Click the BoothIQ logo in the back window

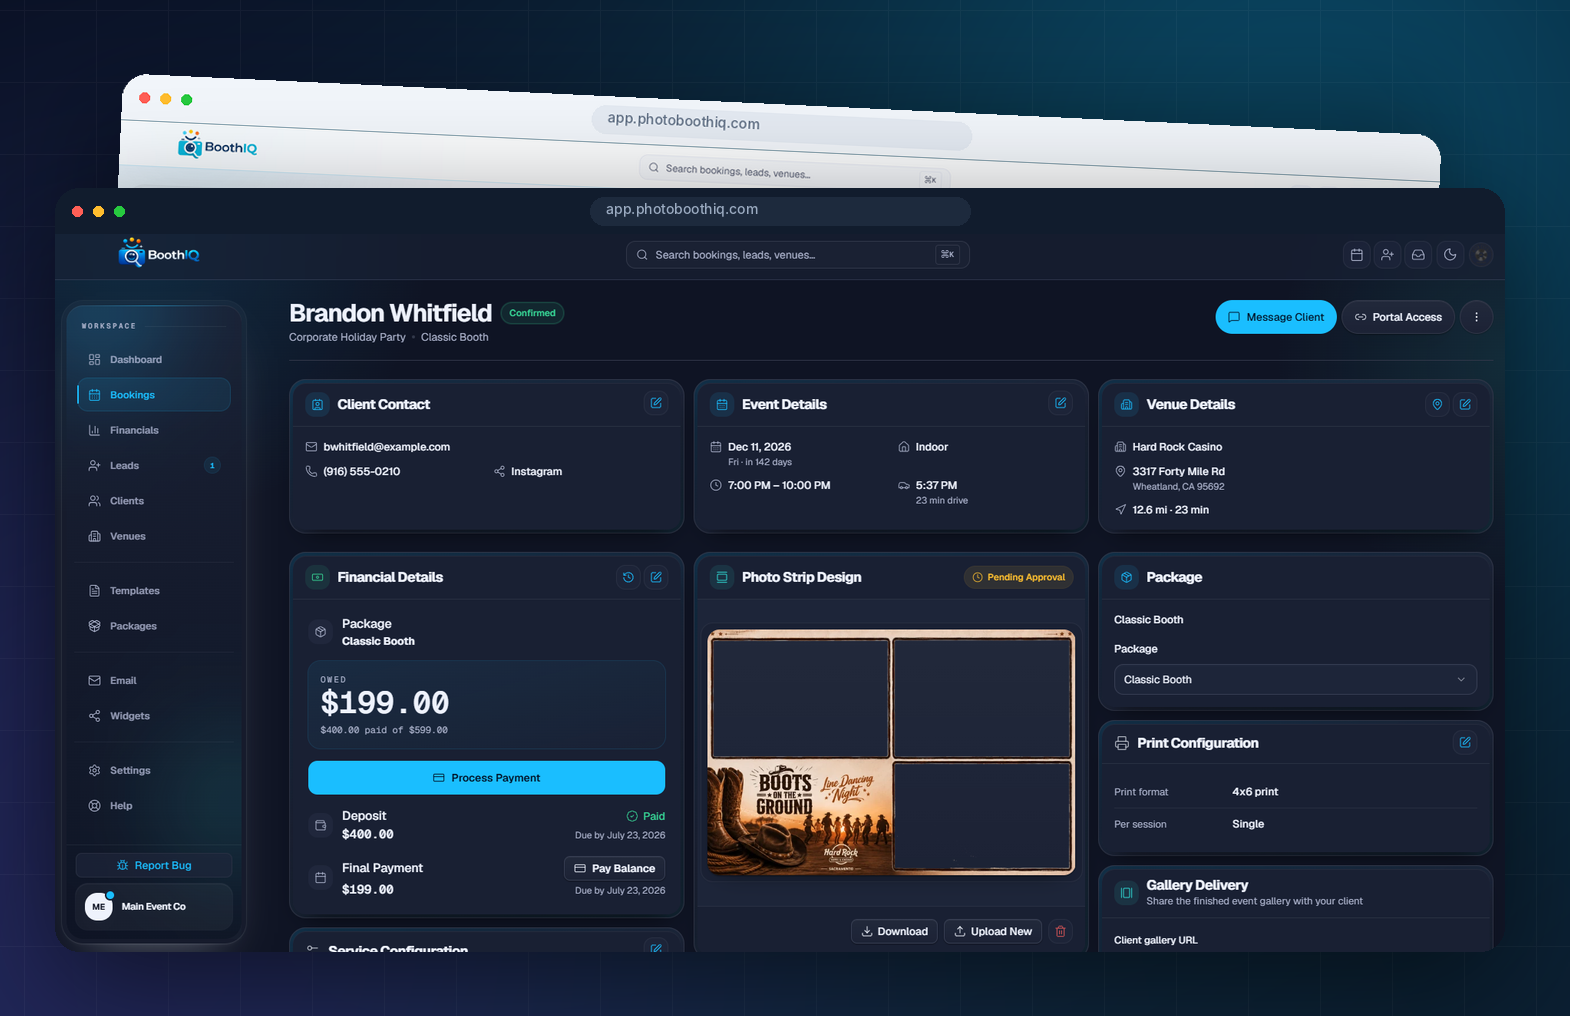point(217,145)
